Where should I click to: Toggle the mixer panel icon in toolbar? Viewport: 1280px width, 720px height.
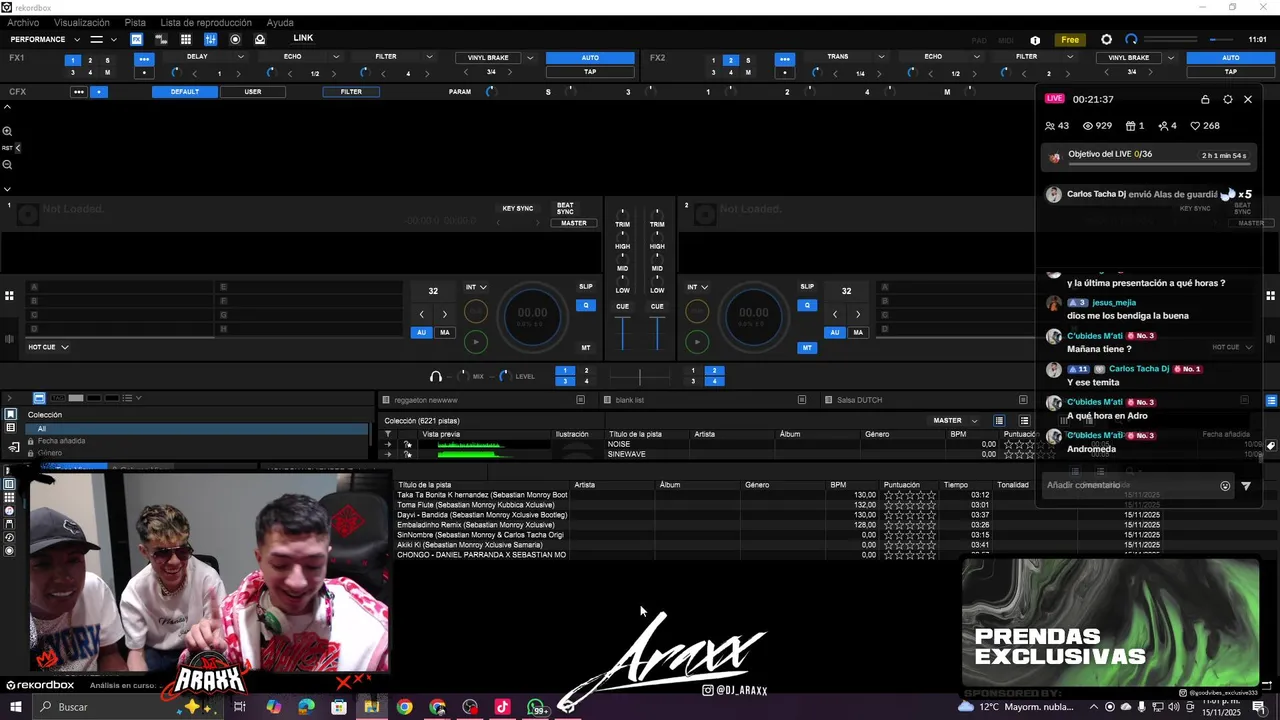point(210,39)
